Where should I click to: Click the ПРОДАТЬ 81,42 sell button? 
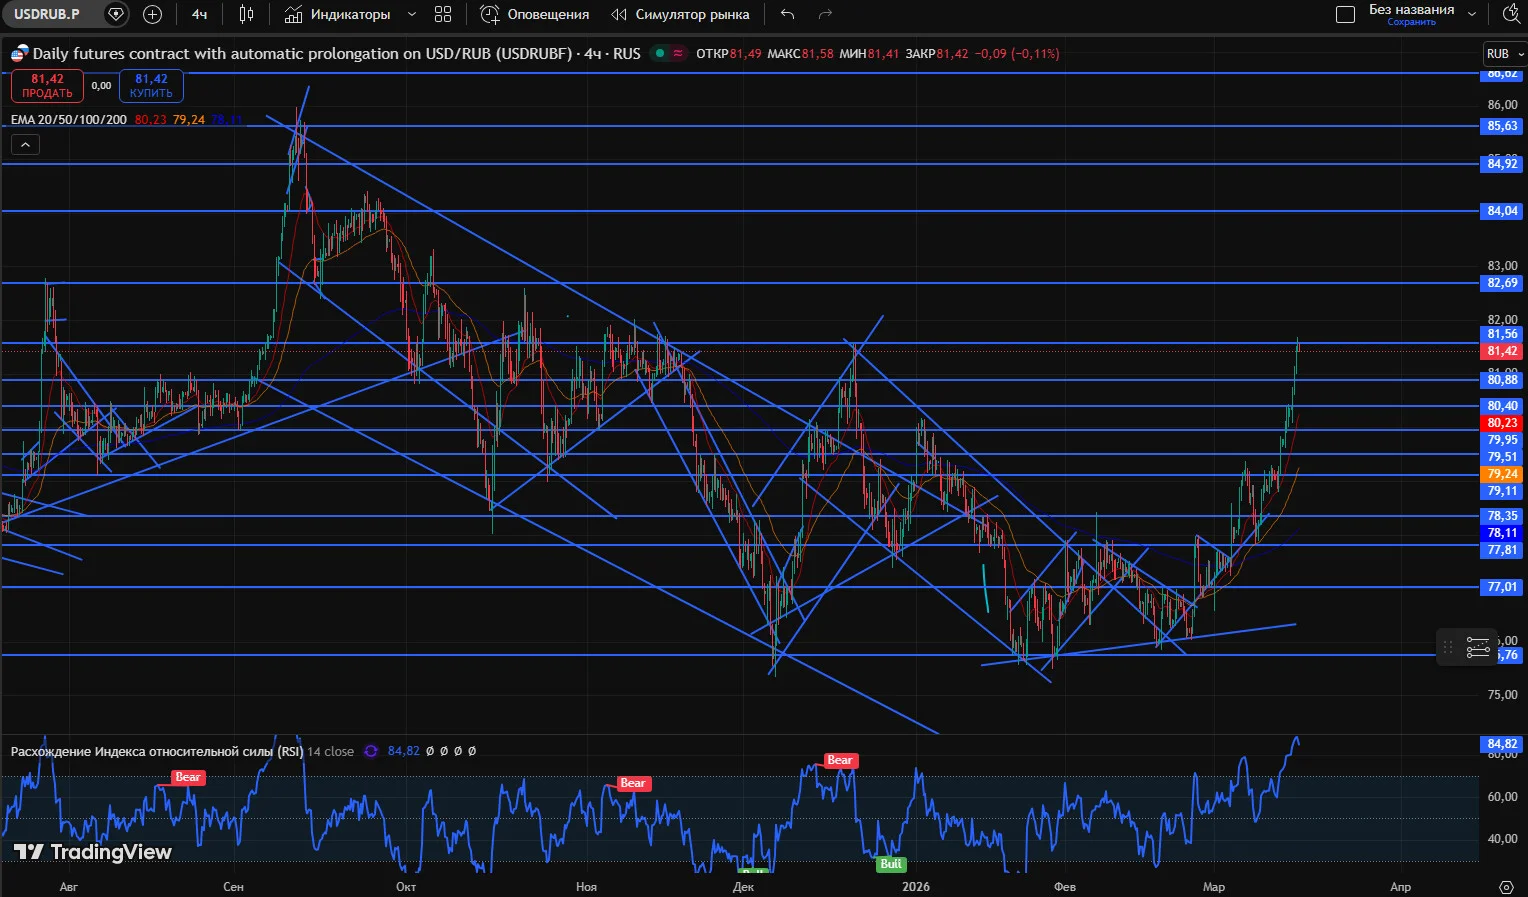click(47, 86)
